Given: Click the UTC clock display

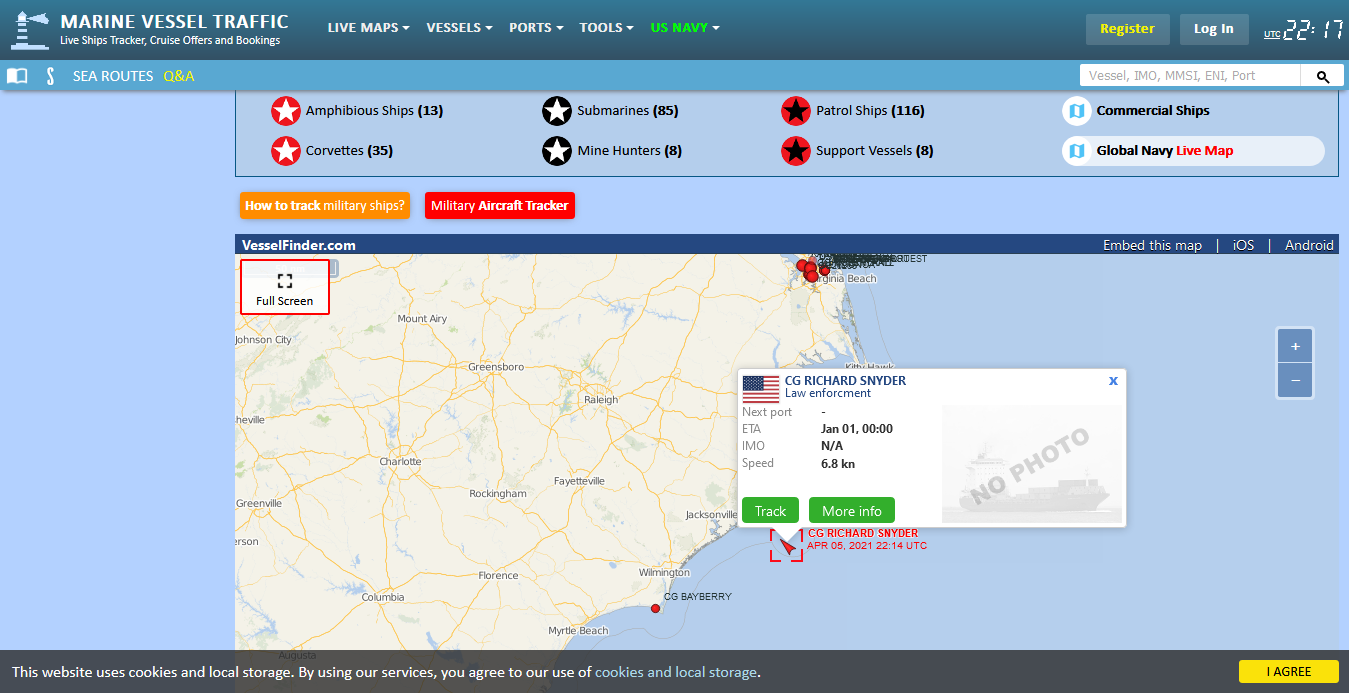Looking at the screenshot, I should (x=1303, y=30).
